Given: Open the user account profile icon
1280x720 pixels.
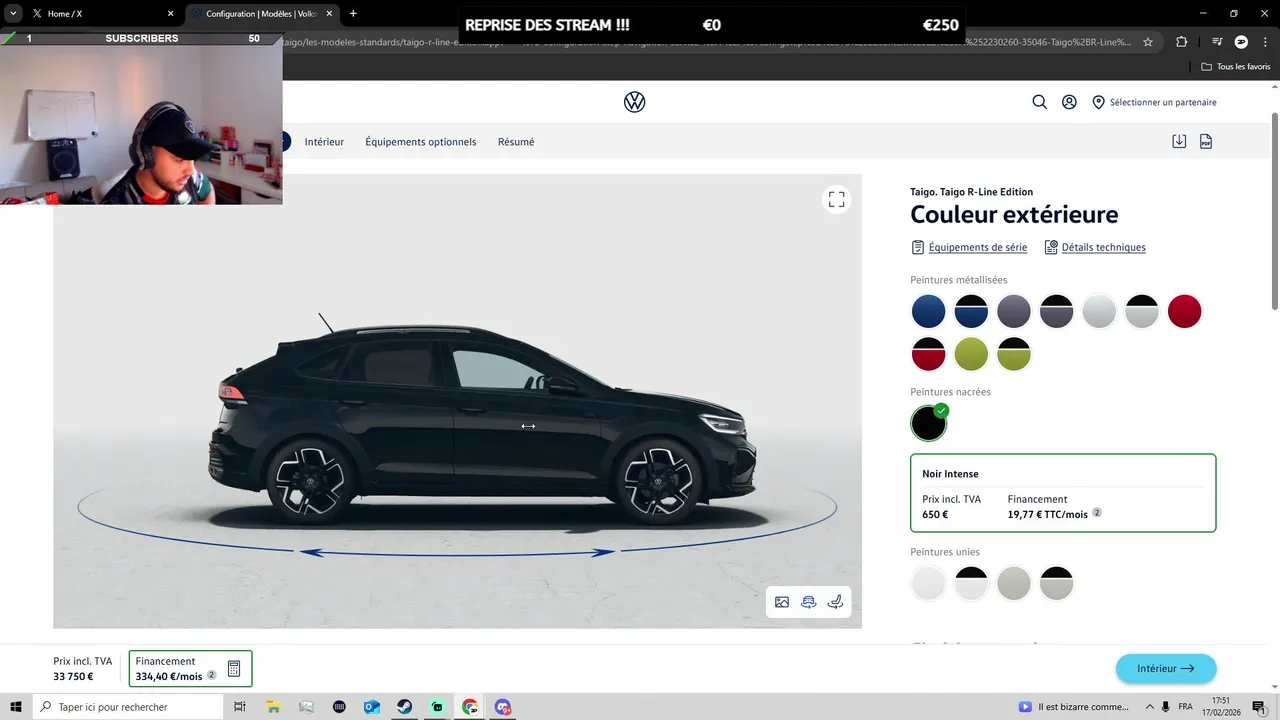Looking at the screenshot, I should [x=1069, y=102].
